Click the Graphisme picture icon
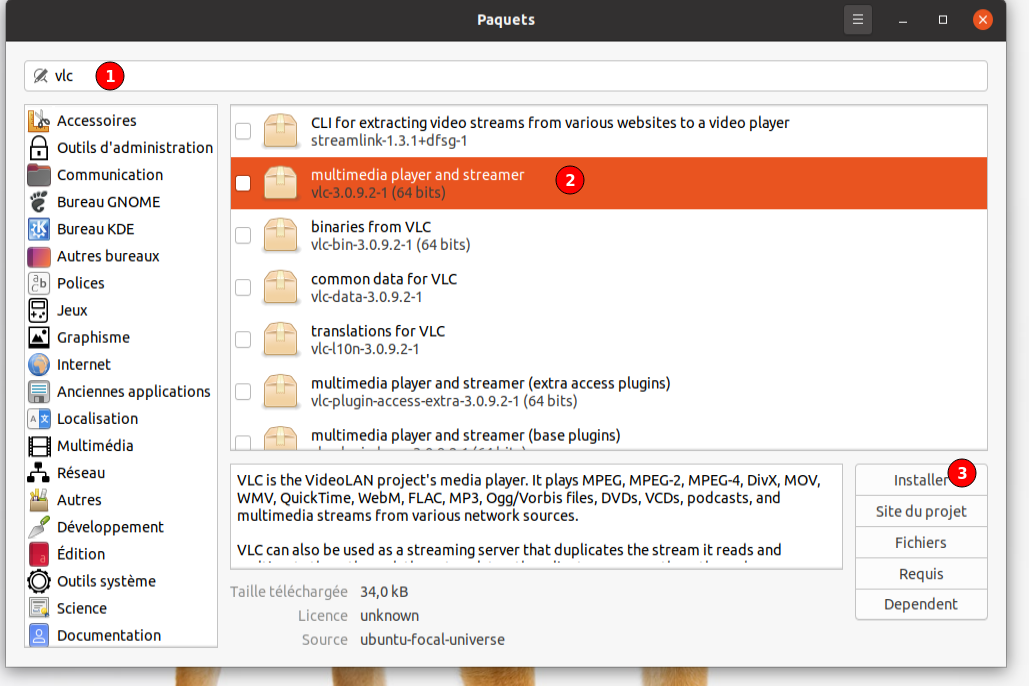1029x686 pixels. (39, 337)
